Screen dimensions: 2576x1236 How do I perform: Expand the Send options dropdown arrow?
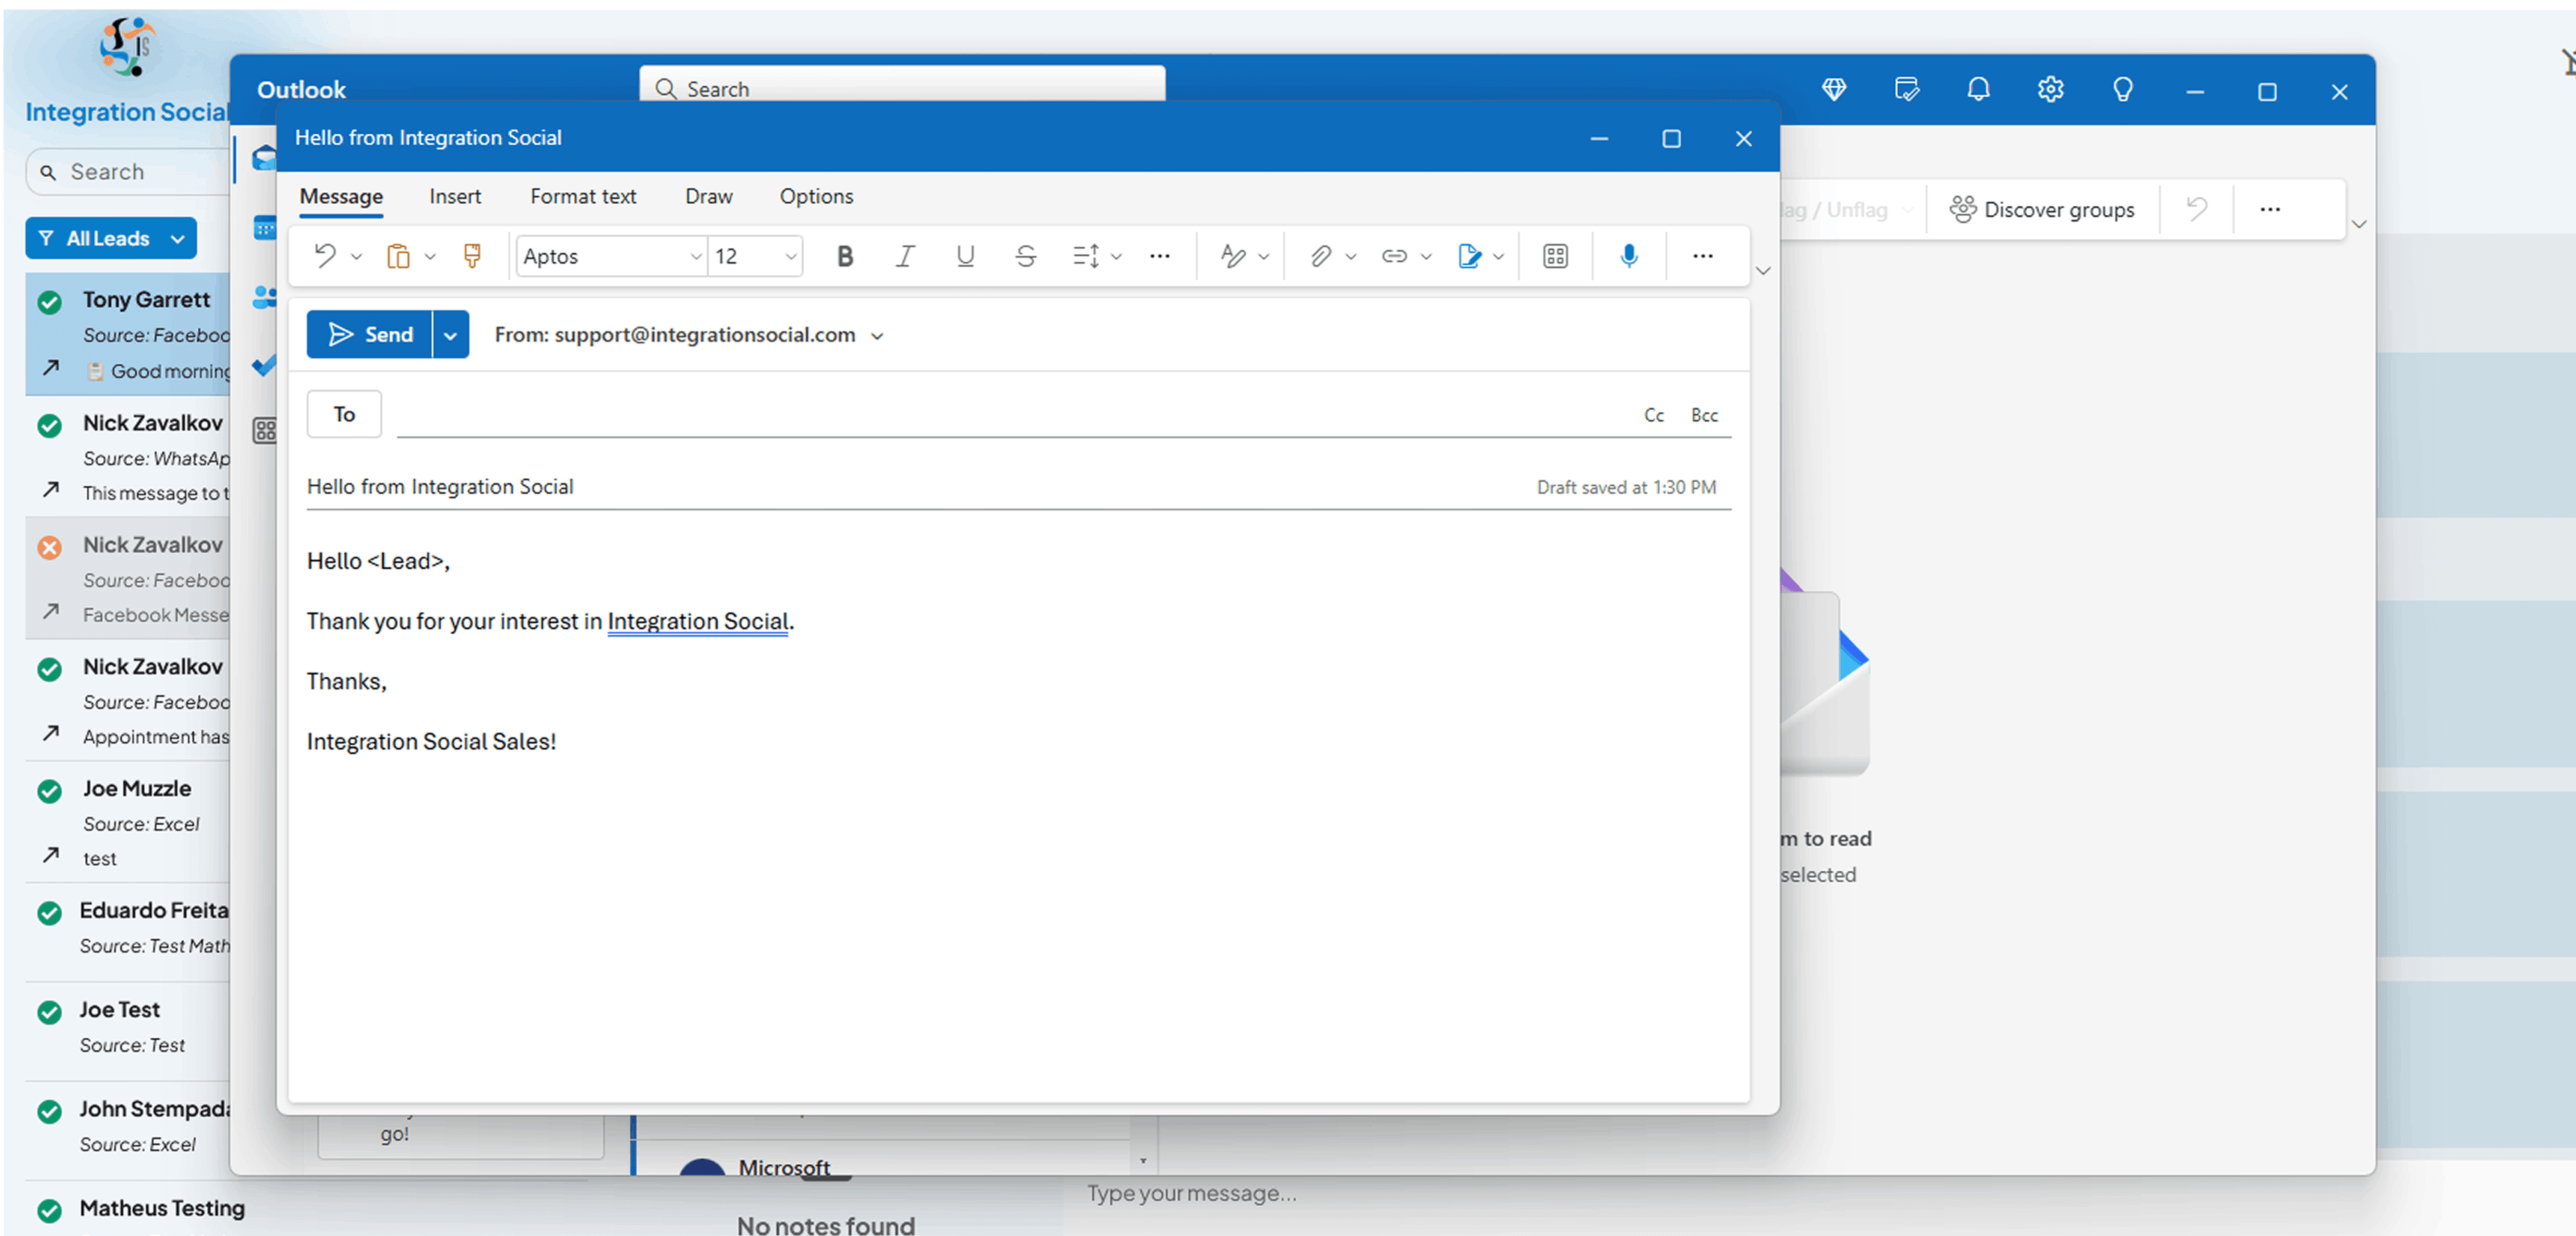[x=450, y=335]
